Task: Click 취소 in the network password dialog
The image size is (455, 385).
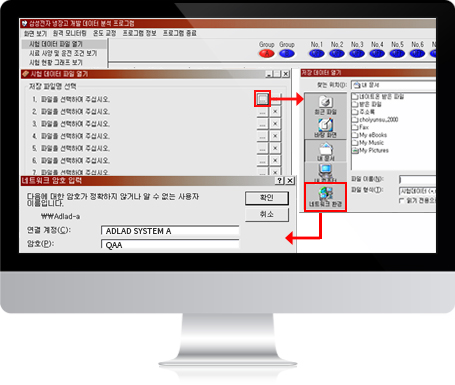Action: [267, 214]
